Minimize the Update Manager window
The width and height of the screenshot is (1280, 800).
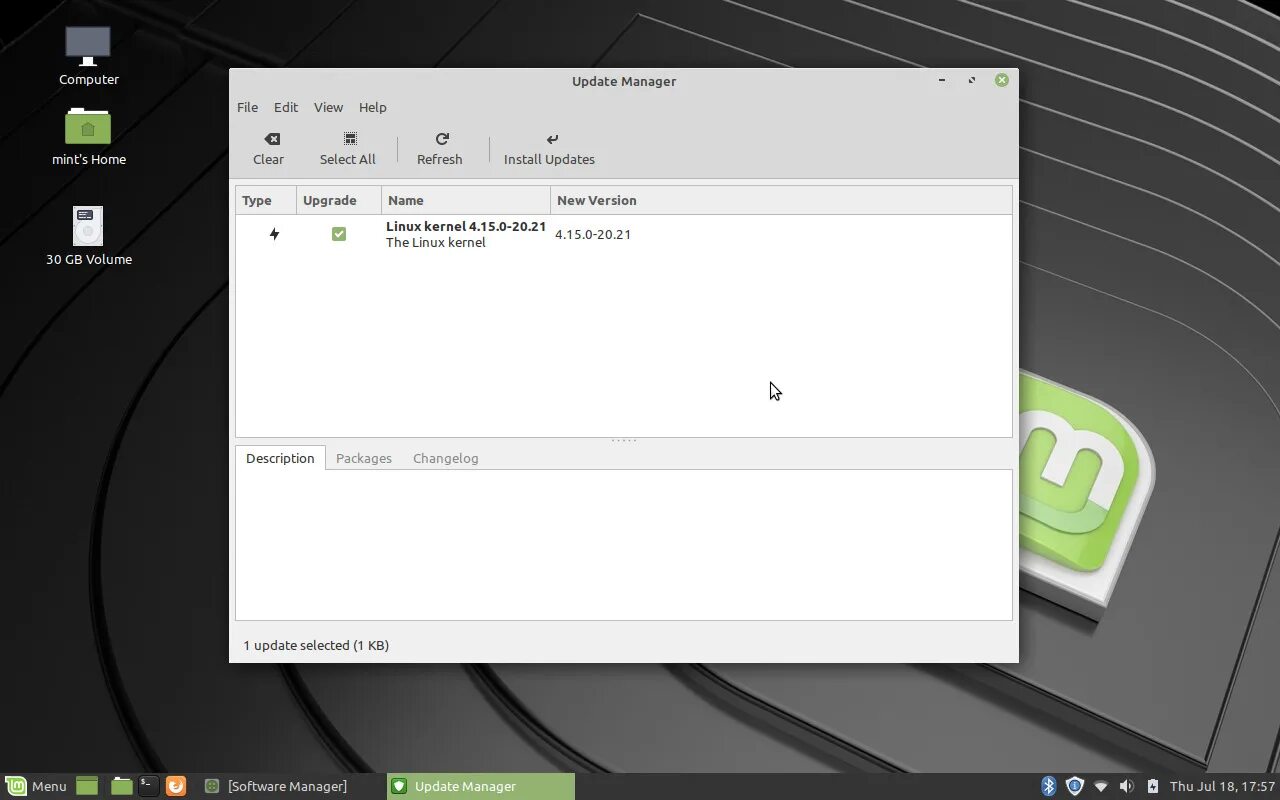tap(942, 80)
